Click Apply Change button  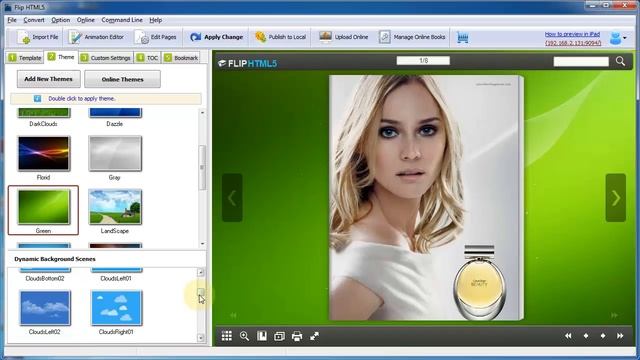(x=216, y=37)
